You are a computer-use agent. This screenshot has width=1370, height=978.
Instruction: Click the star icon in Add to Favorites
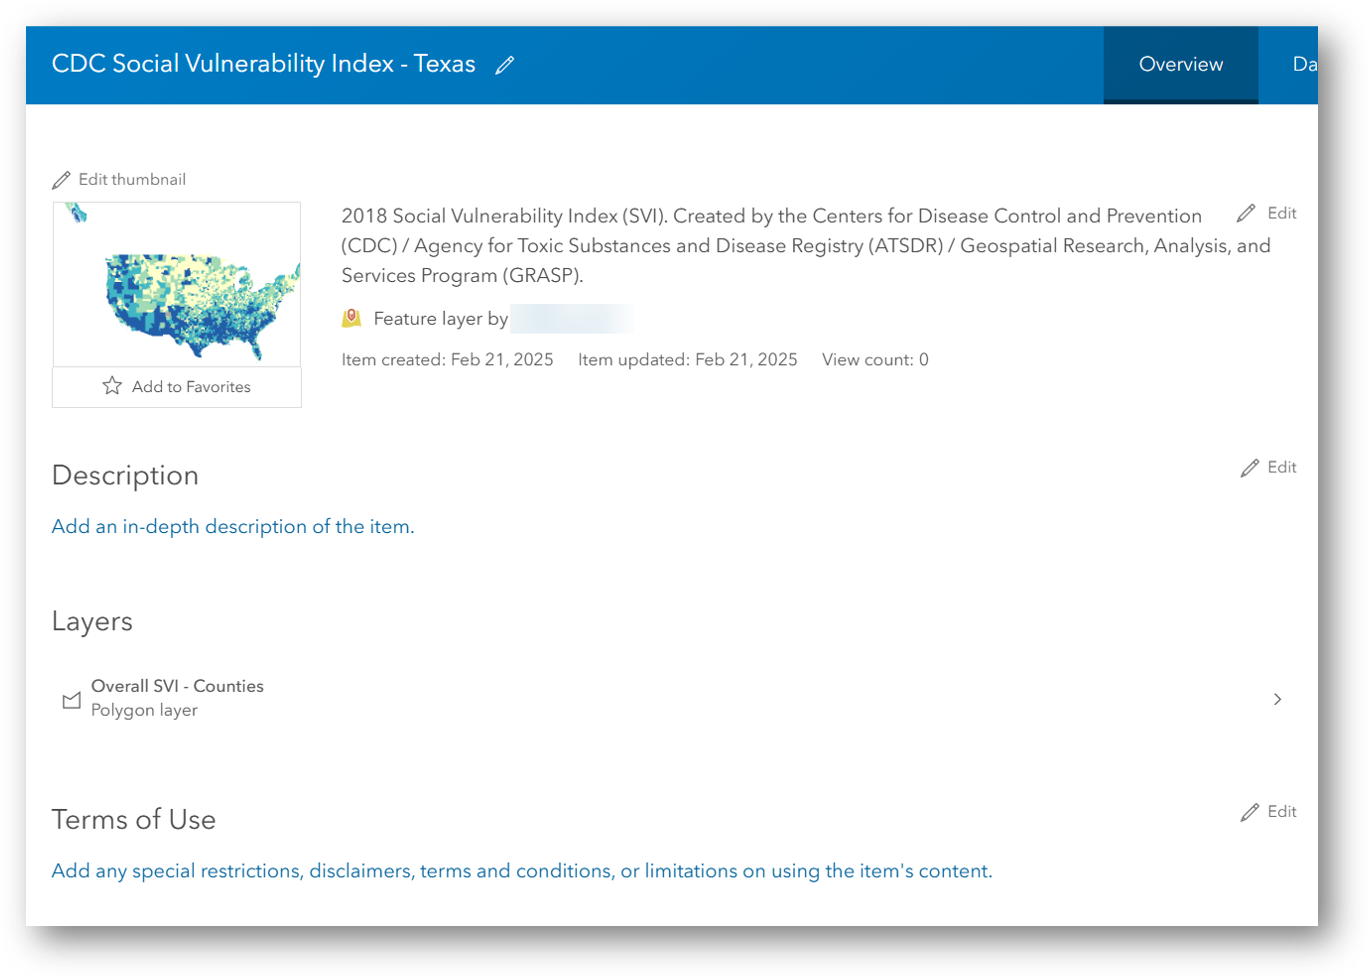click(112, 386)
